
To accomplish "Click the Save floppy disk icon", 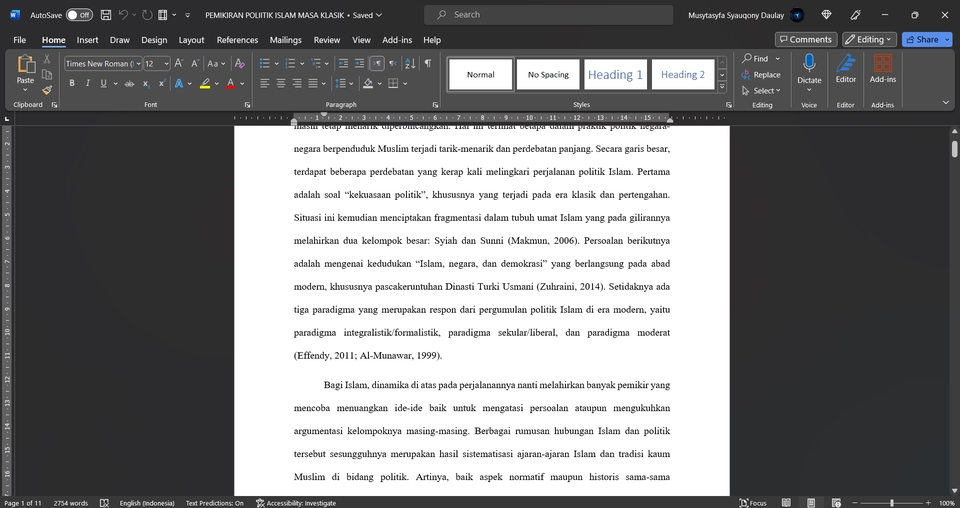I will click(106, 15).
